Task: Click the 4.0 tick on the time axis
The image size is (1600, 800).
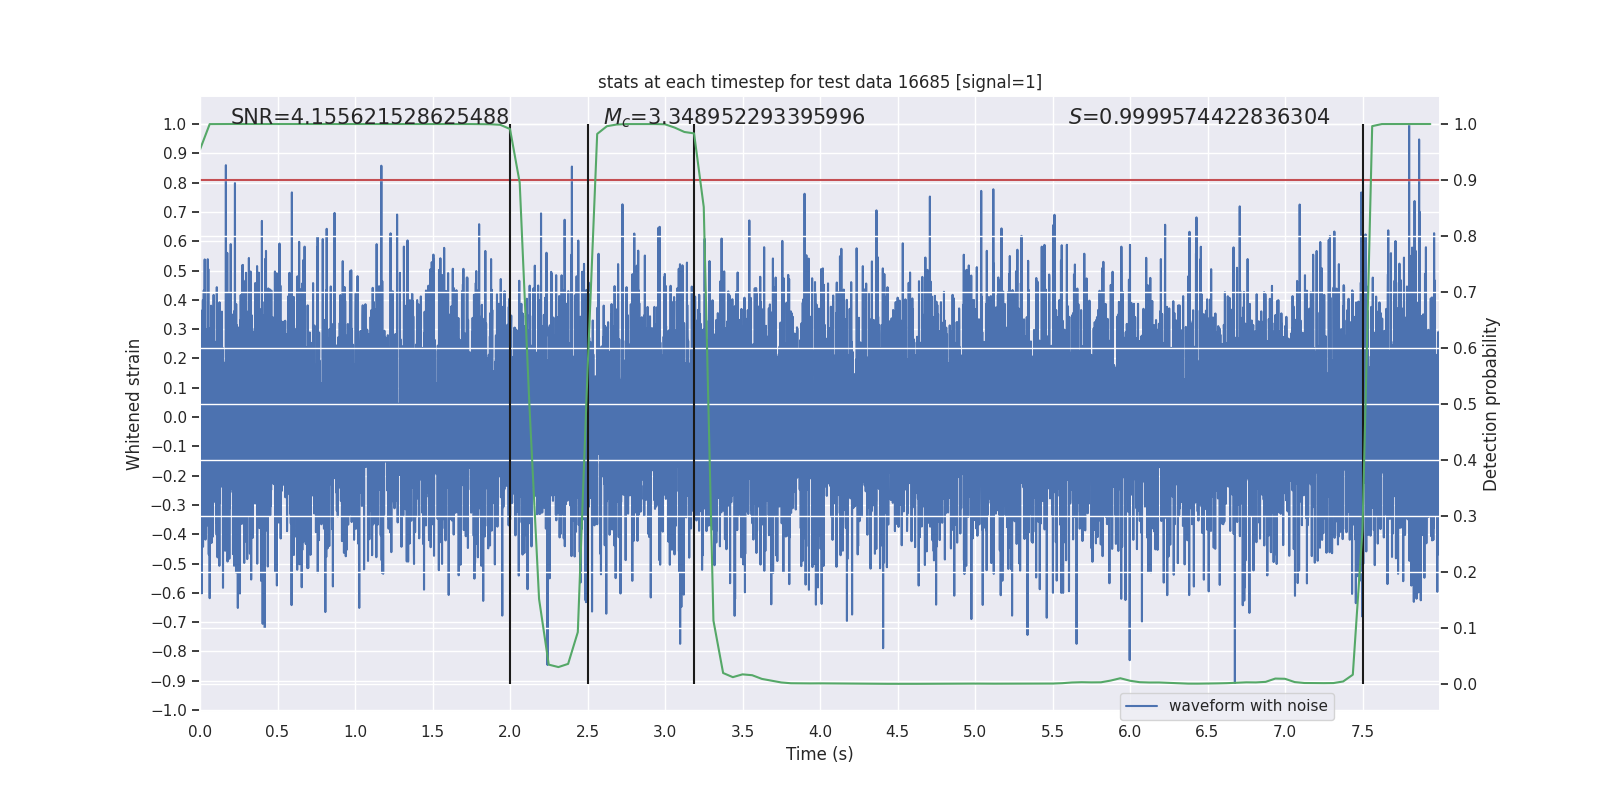Action: pos(820,731)
